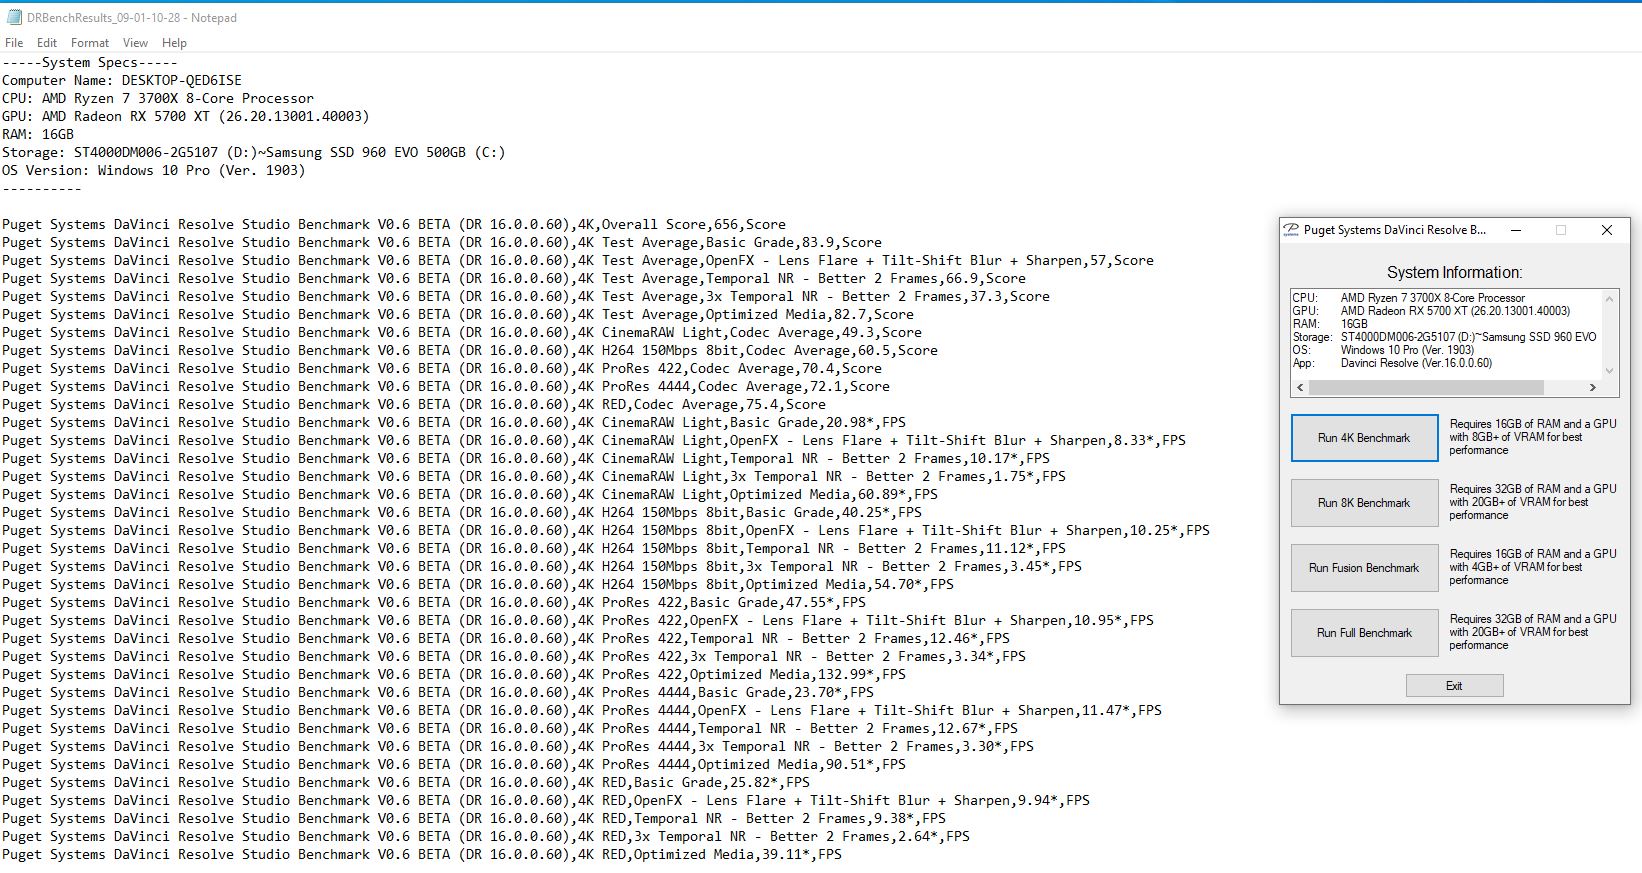Click inside the System Information text box

(1445, 330)
